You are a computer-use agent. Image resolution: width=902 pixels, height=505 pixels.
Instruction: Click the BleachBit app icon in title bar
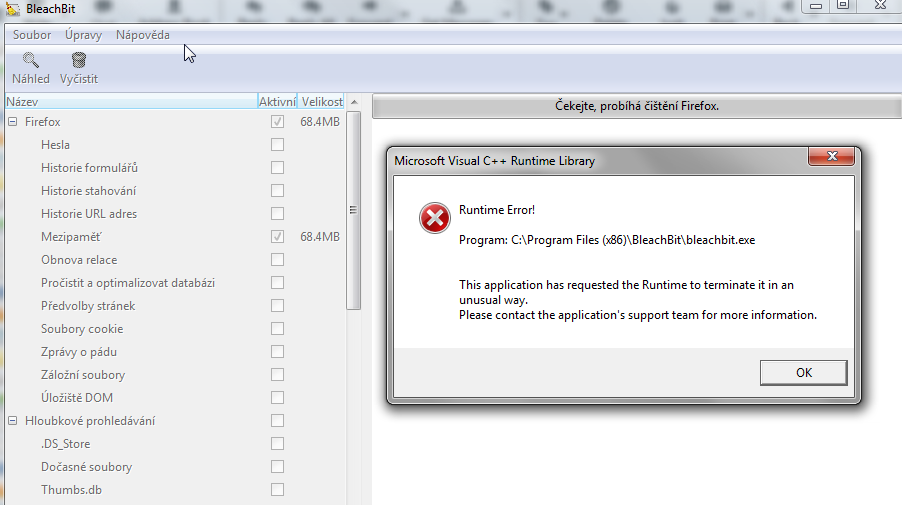click(13, 9)
